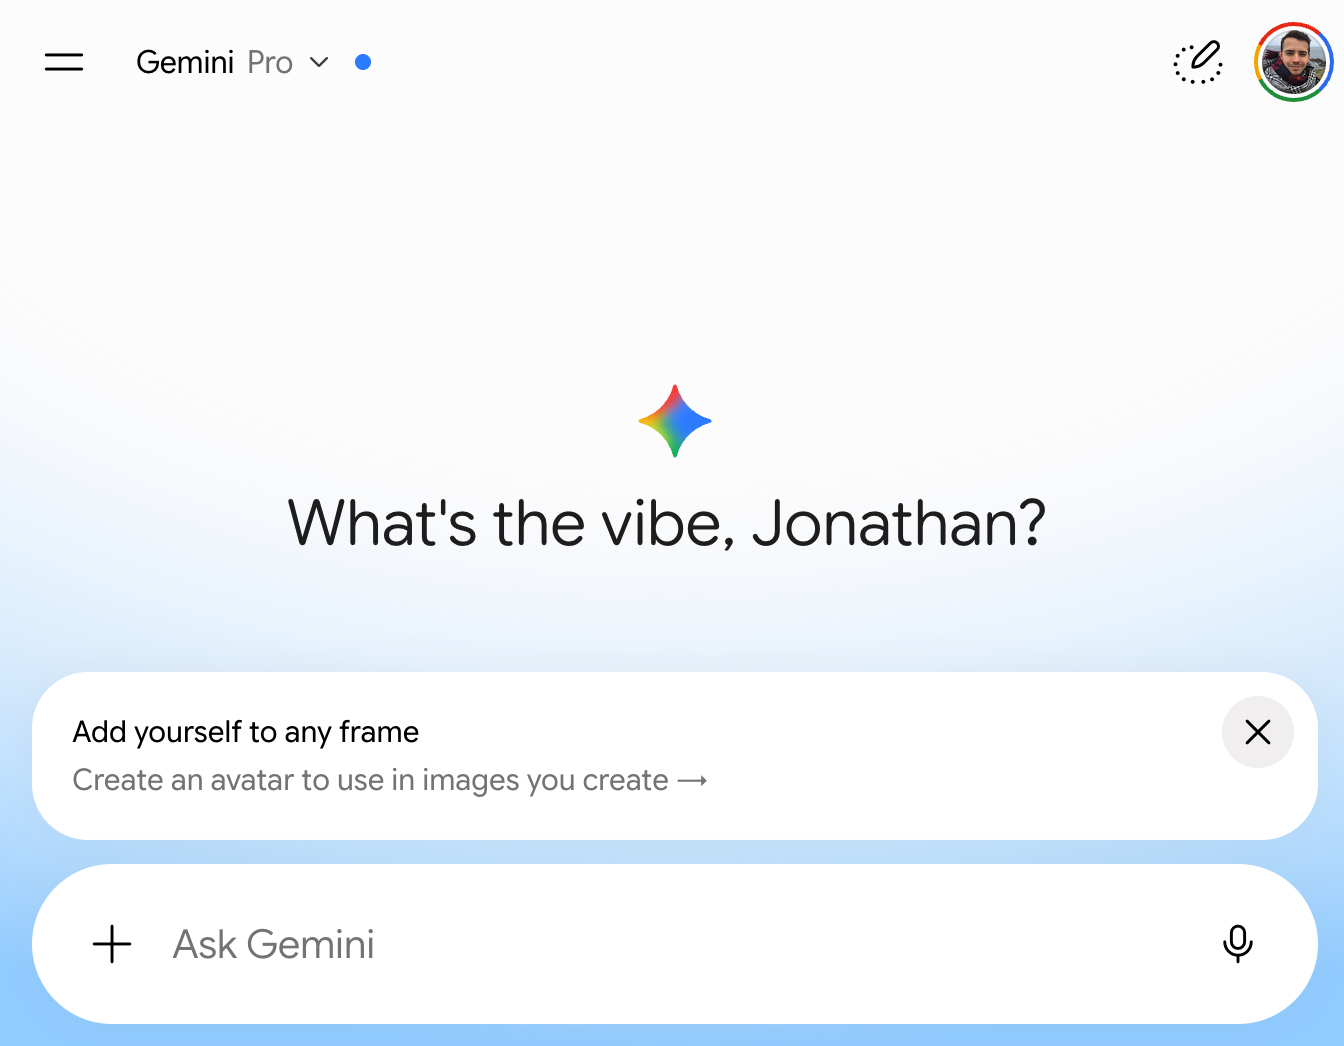
Task: Expand the model picker chevron
Action: (319, 62)
